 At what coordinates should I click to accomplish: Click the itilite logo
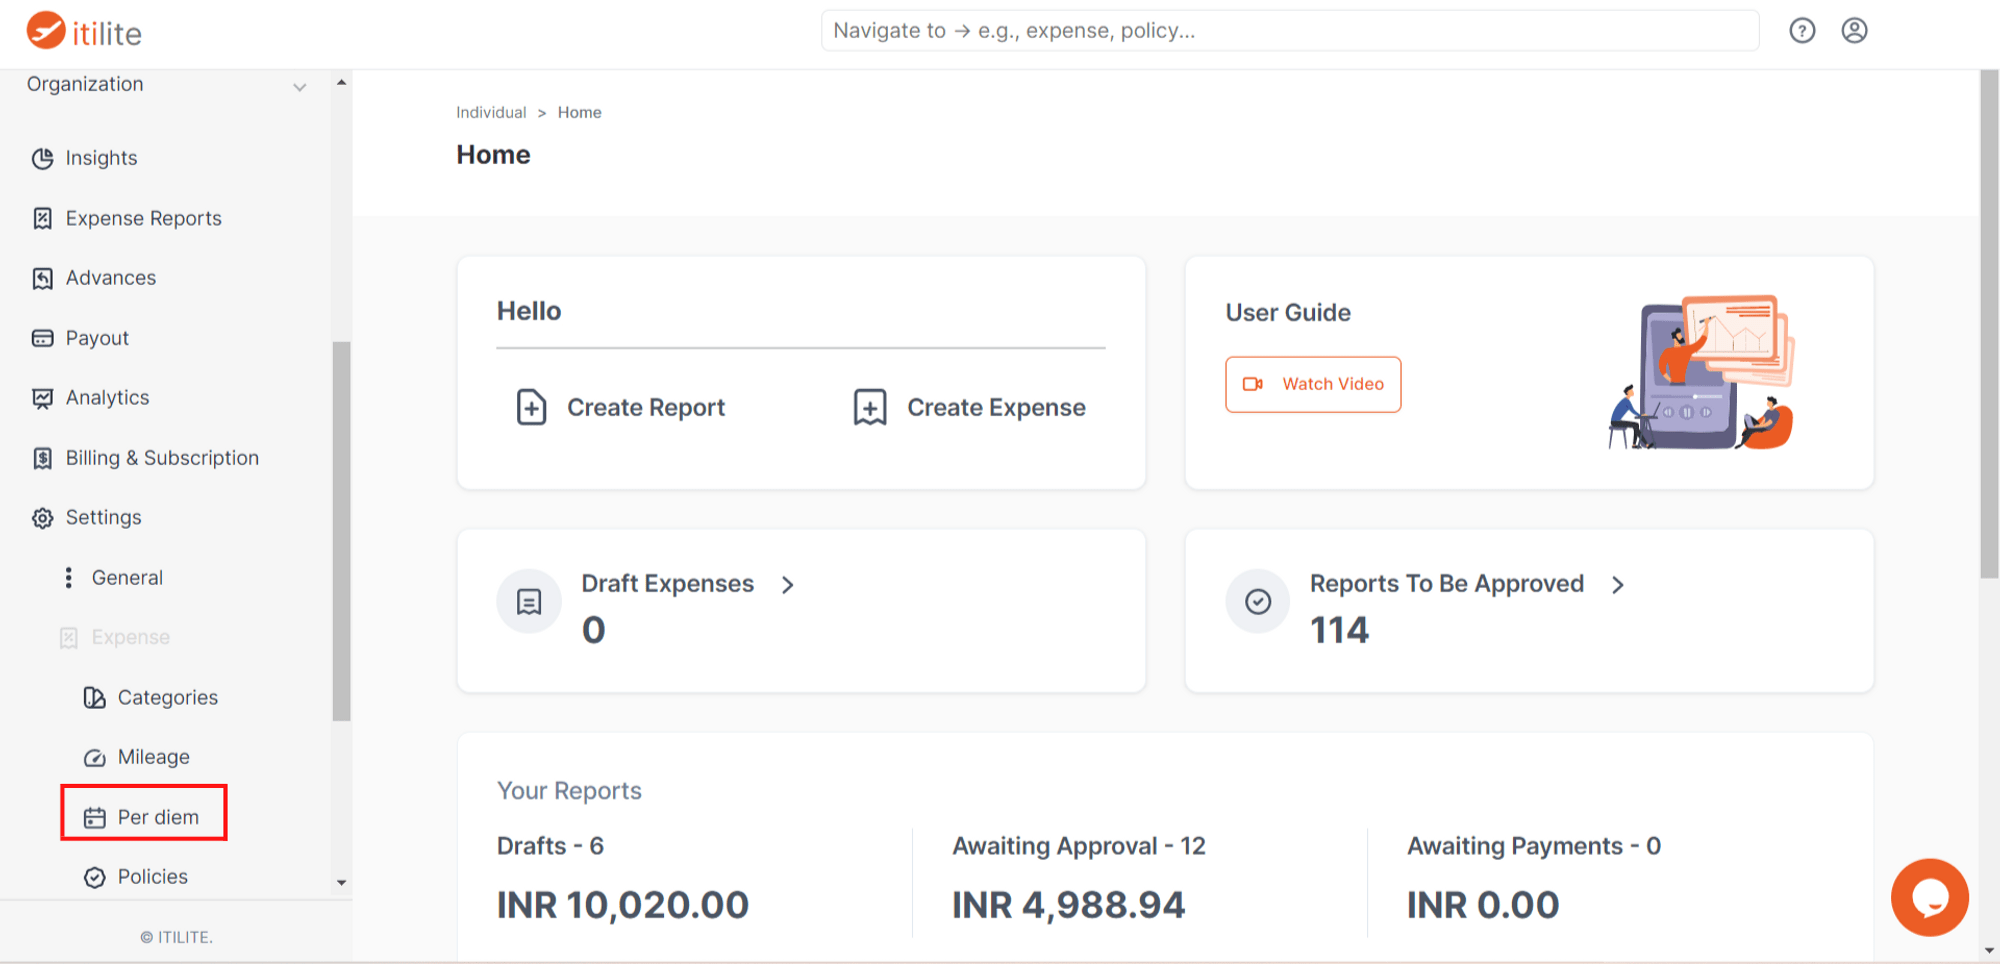click(x=84, y=32)
